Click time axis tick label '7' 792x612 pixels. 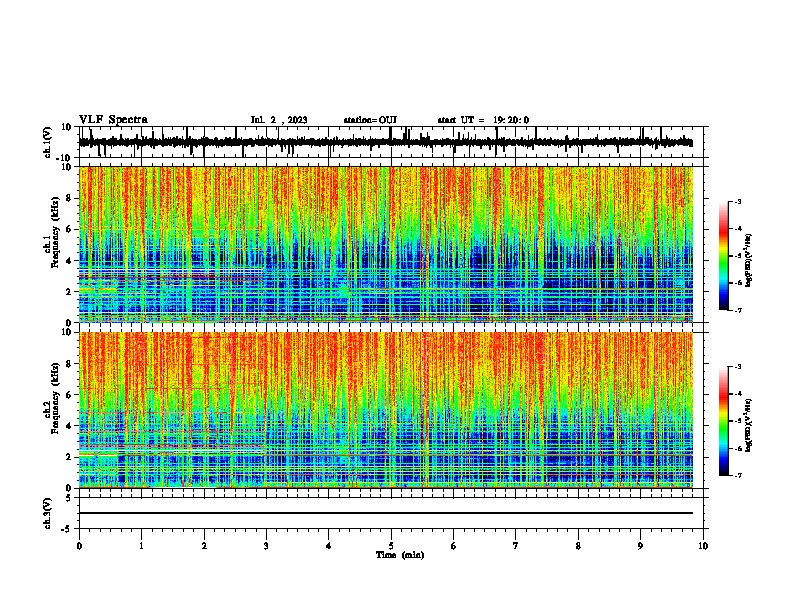point(516,546)
